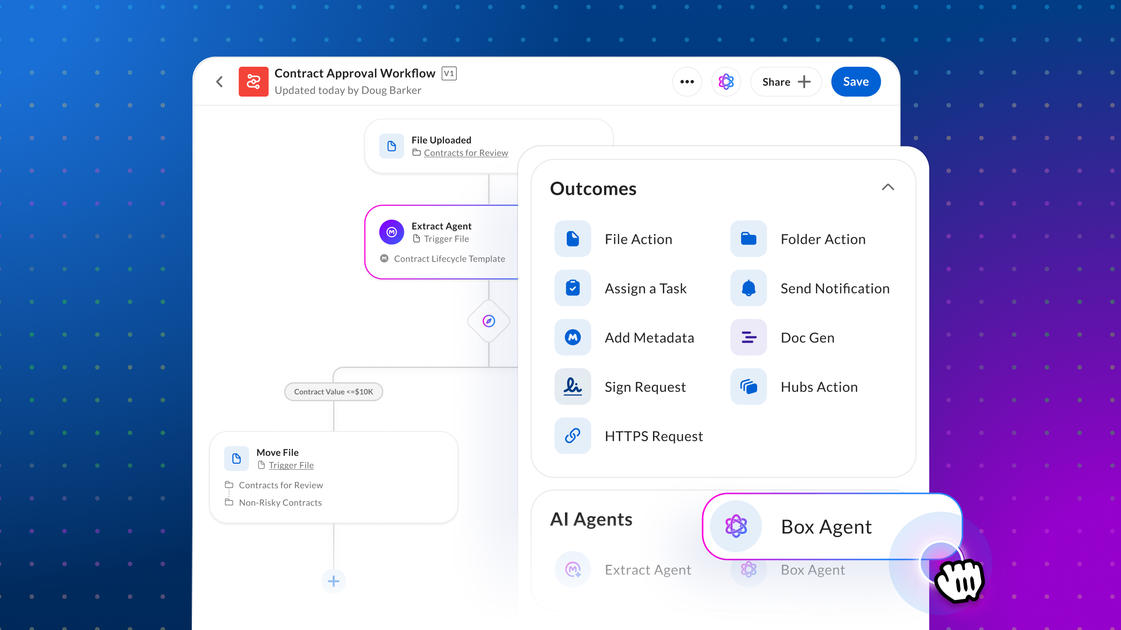
Task: Choose the Doc Gen label
Action: click(x=807, y=338)
